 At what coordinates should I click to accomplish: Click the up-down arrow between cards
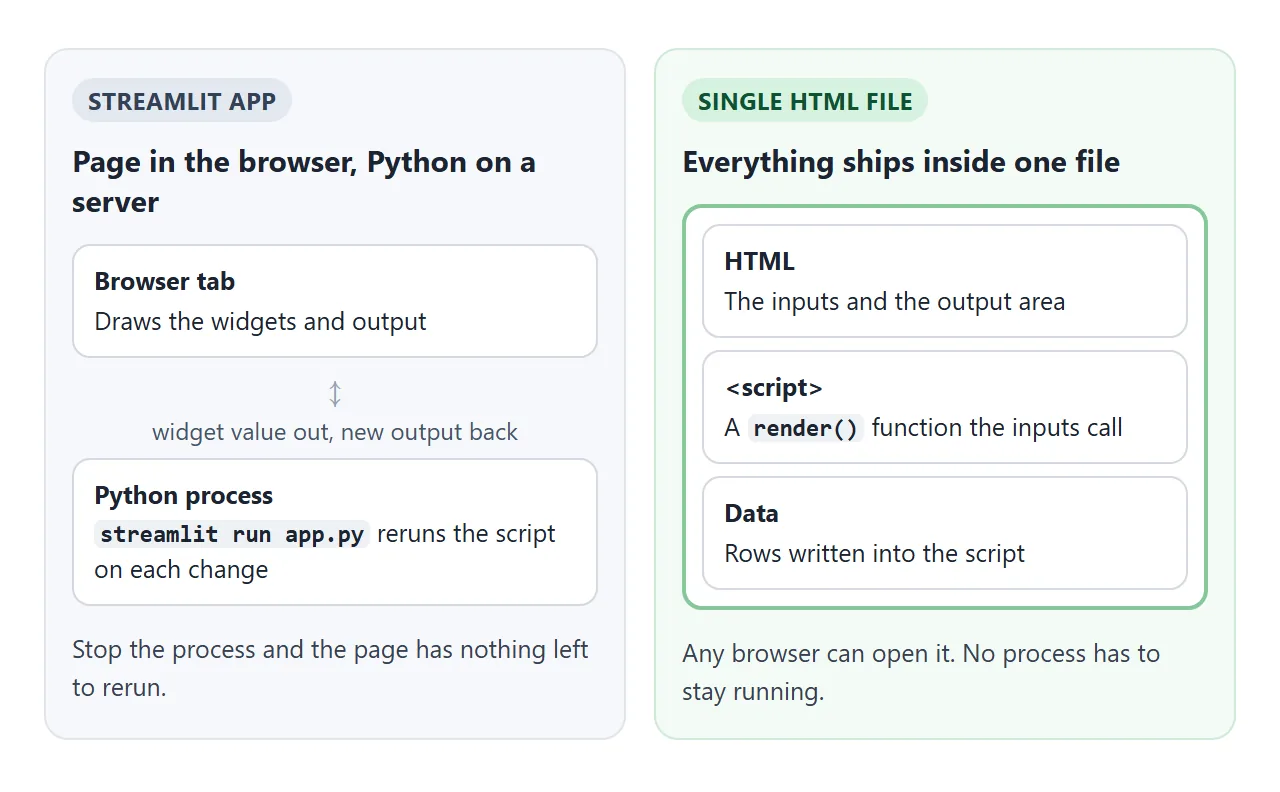click(335, 393)
